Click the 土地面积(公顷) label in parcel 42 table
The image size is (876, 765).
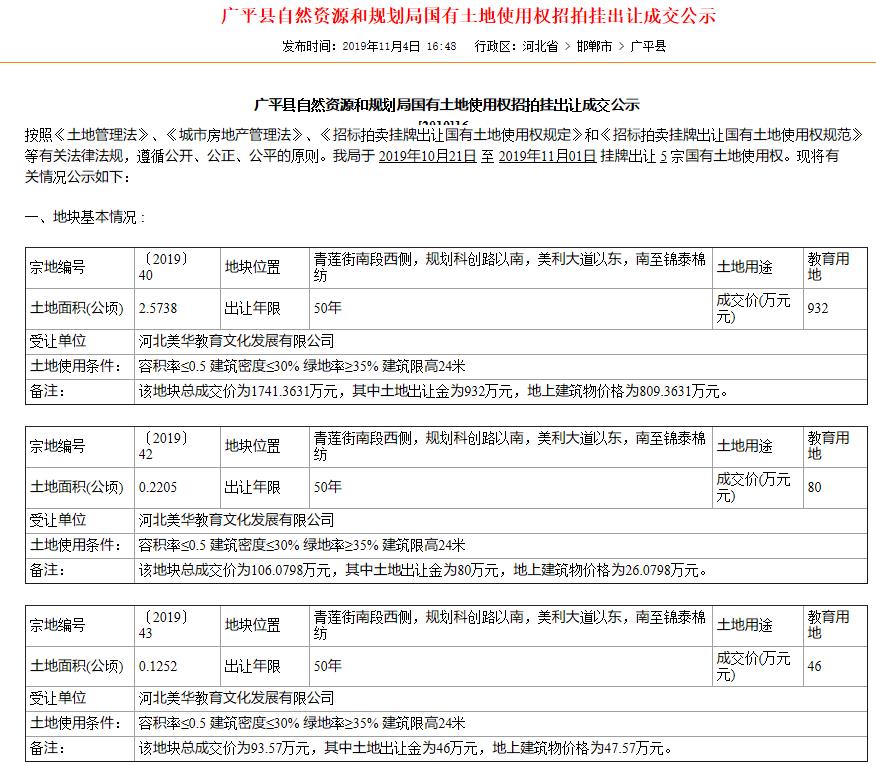point(77,487)
